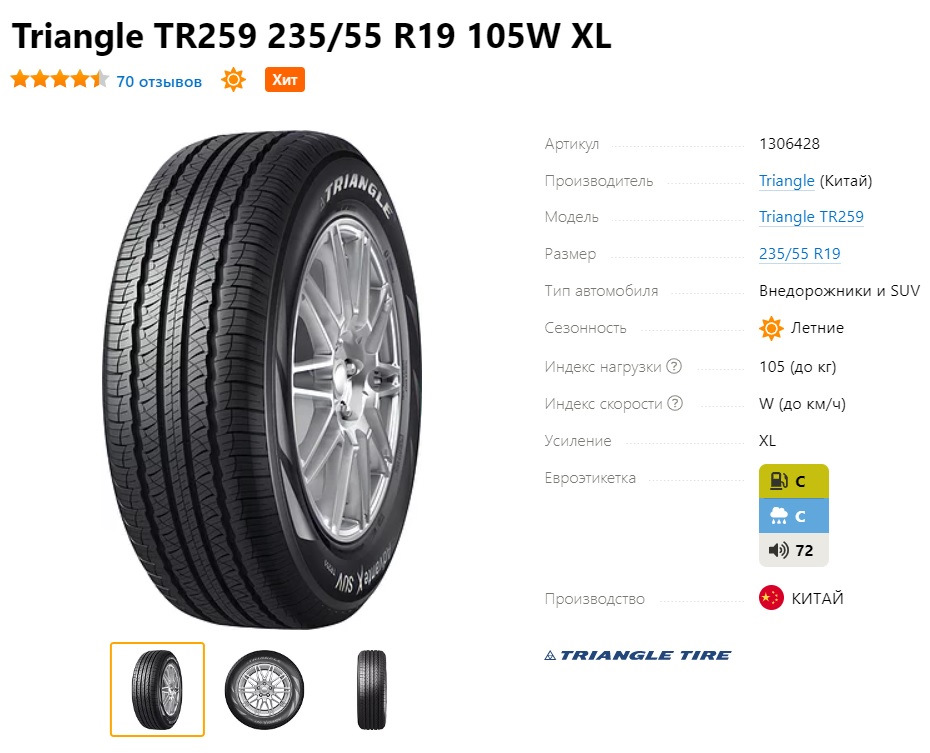
Task: Click the star rating icons
Action: pyautogui.click(x=60, y=79)
